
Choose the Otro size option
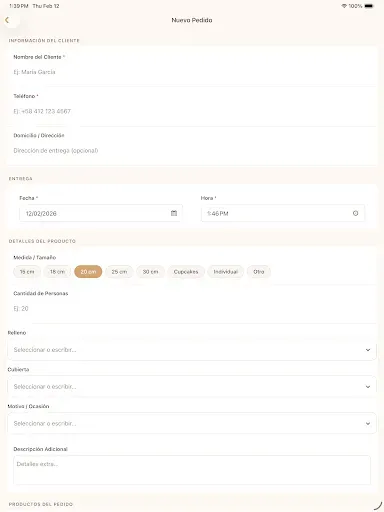(x=259, y=272)
